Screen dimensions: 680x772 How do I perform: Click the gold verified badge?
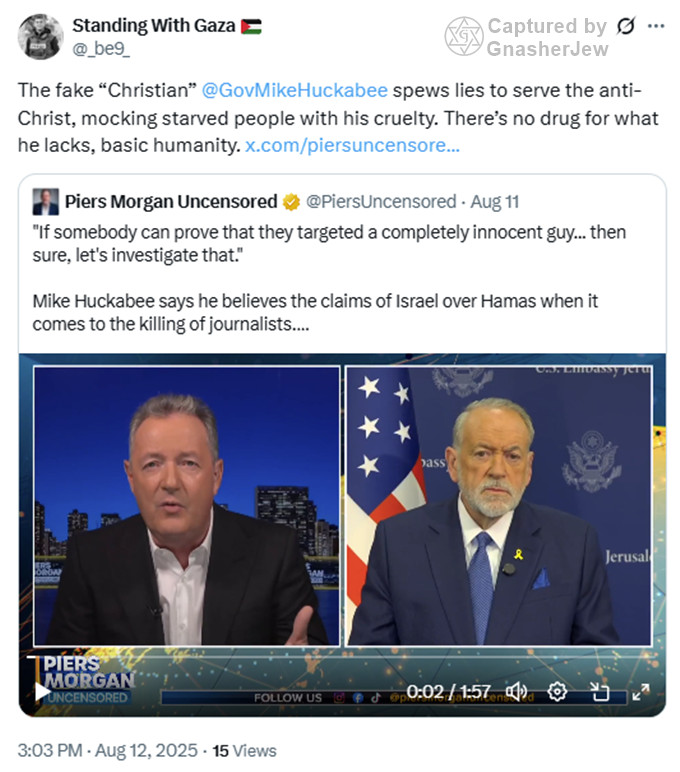[291, 202]
